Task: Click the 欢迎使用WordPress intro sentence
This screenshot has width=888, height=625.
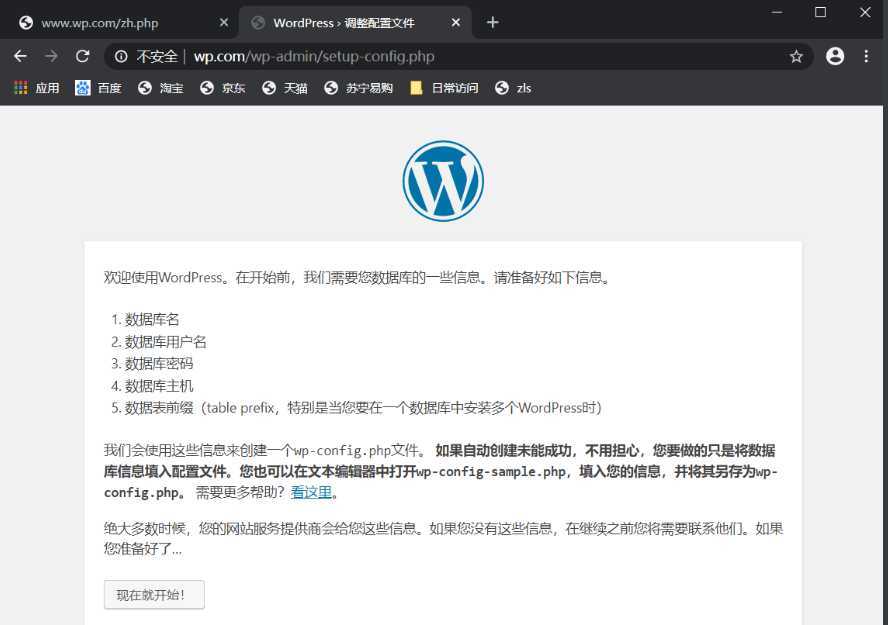Action: pyautogui.click(x=358, y=277)
